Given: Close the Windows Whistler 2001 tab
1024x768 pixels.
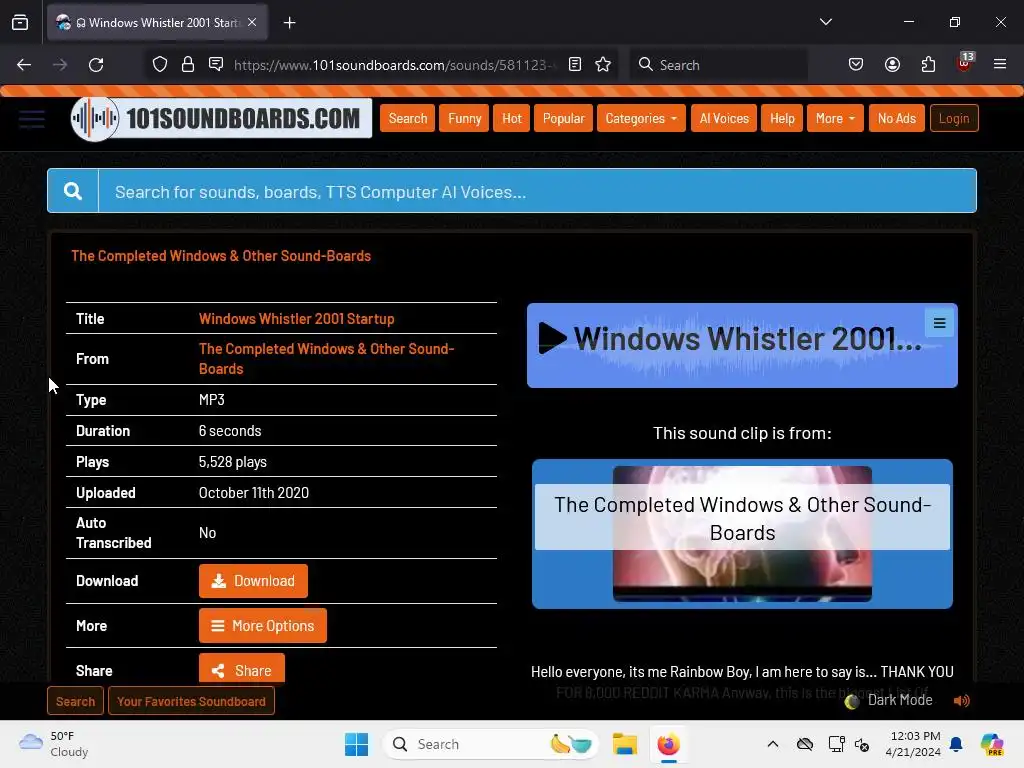Looking at the screenshot, I should tap(252, 22).
